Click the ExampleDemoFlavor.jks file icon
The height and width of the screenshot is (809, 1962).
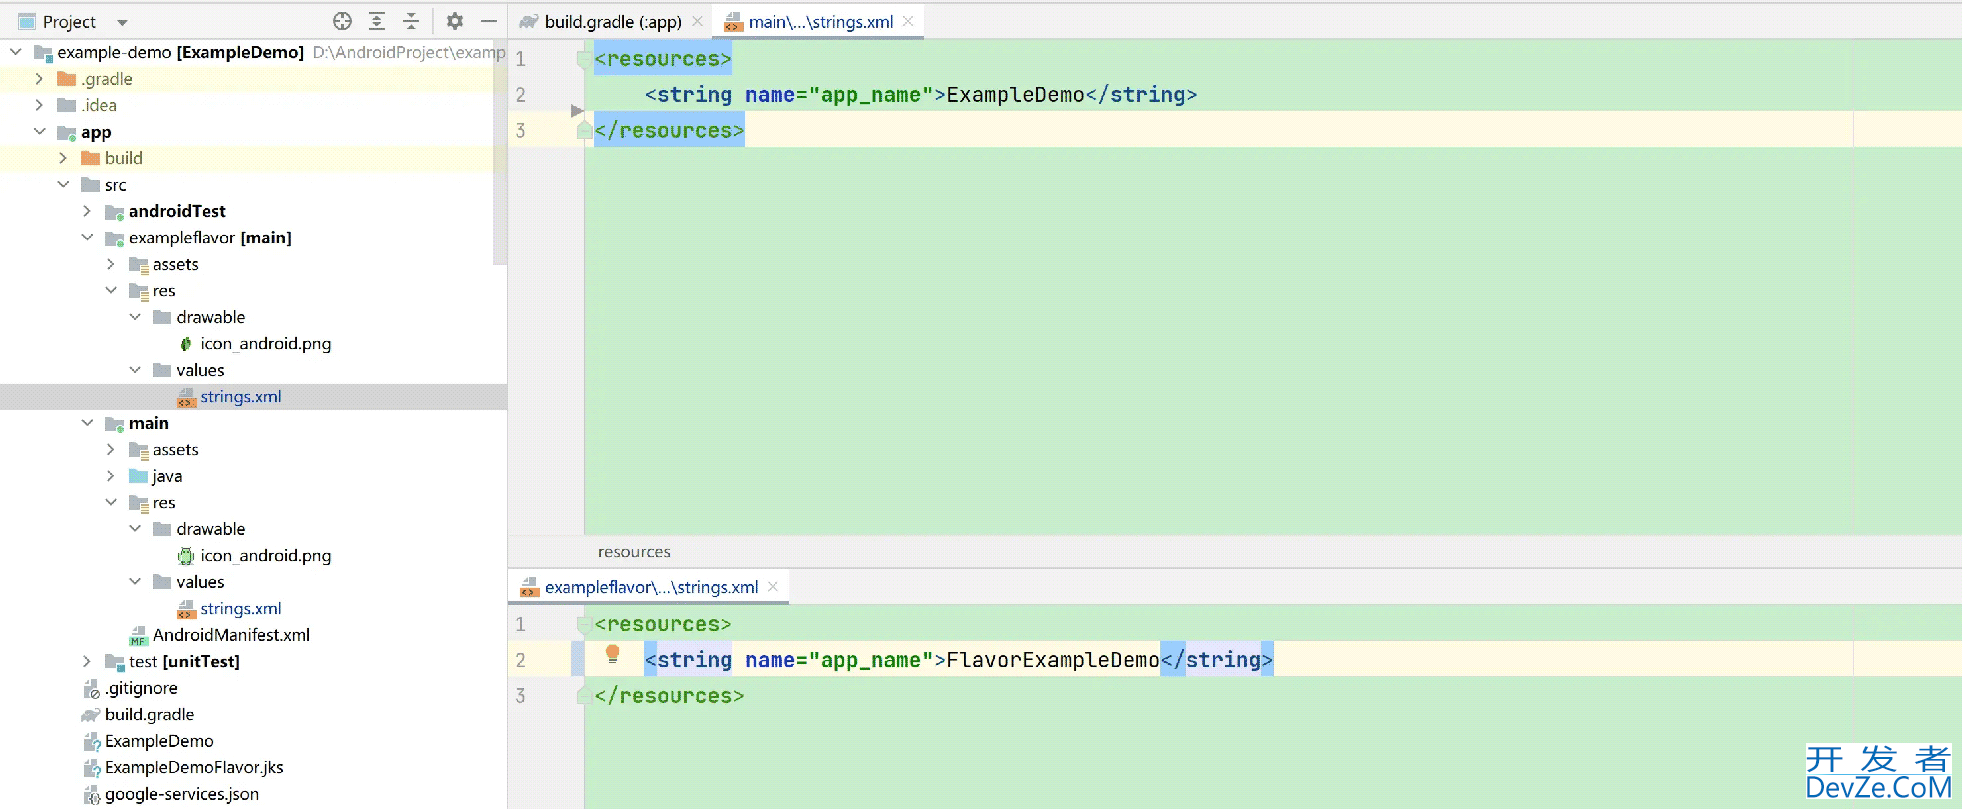[91, 768]
